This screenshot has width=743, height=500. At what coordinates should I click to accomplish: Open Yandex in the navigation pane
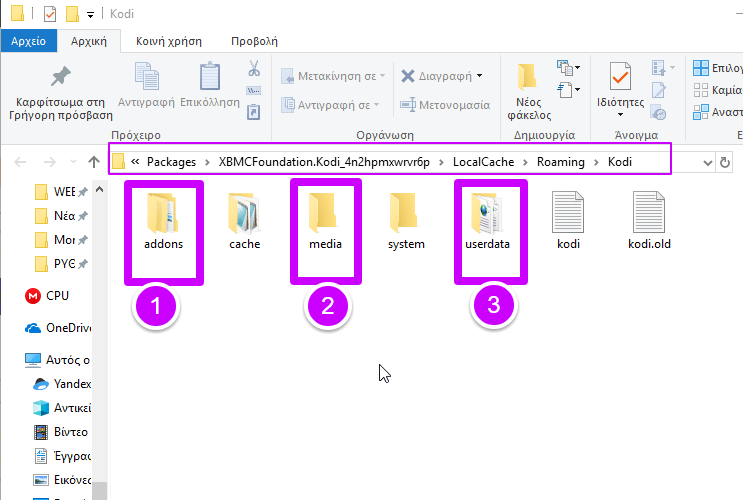(62, 384)
